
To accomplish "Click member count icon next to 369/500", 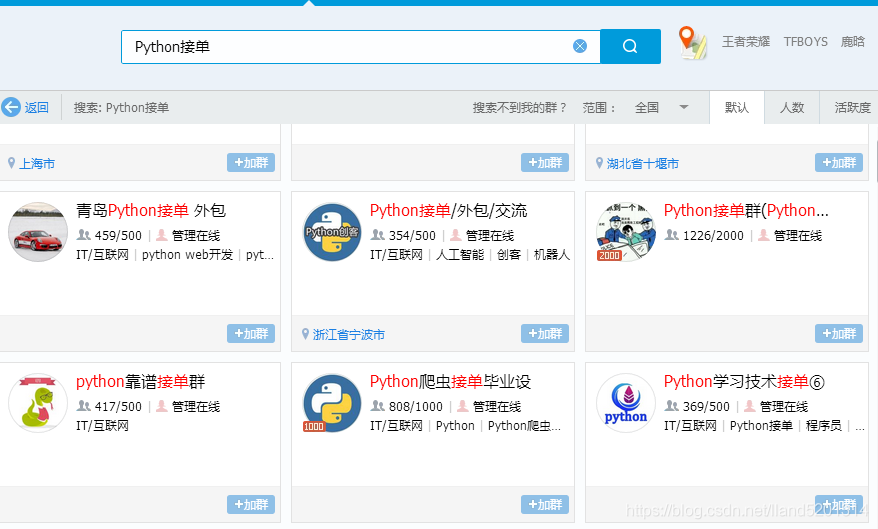I will (672, 406).
